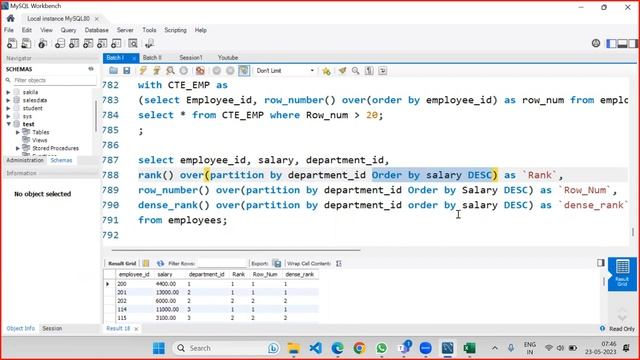The height and width of the screenshot is (360, 640).
Task: Open settings gear icon at top right
Action: pos(596,43)
